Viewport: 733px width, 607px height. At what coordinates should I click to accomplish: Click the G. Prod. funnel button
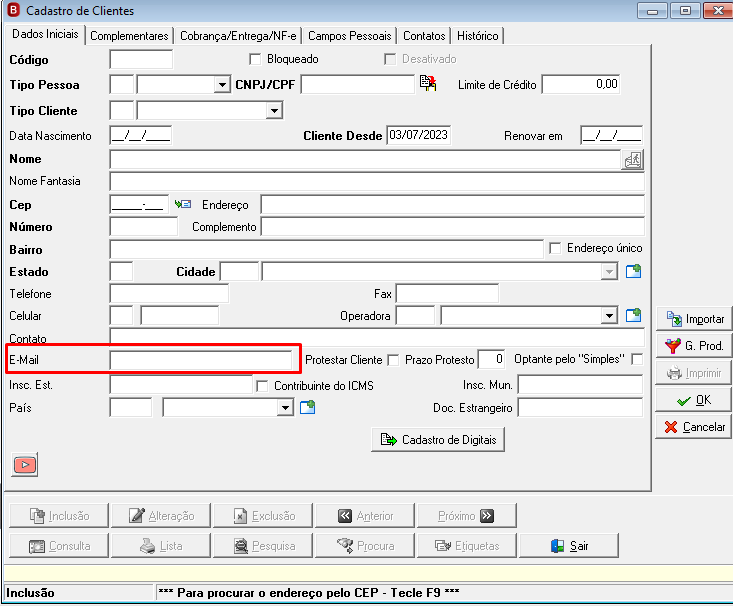[694, 346]
